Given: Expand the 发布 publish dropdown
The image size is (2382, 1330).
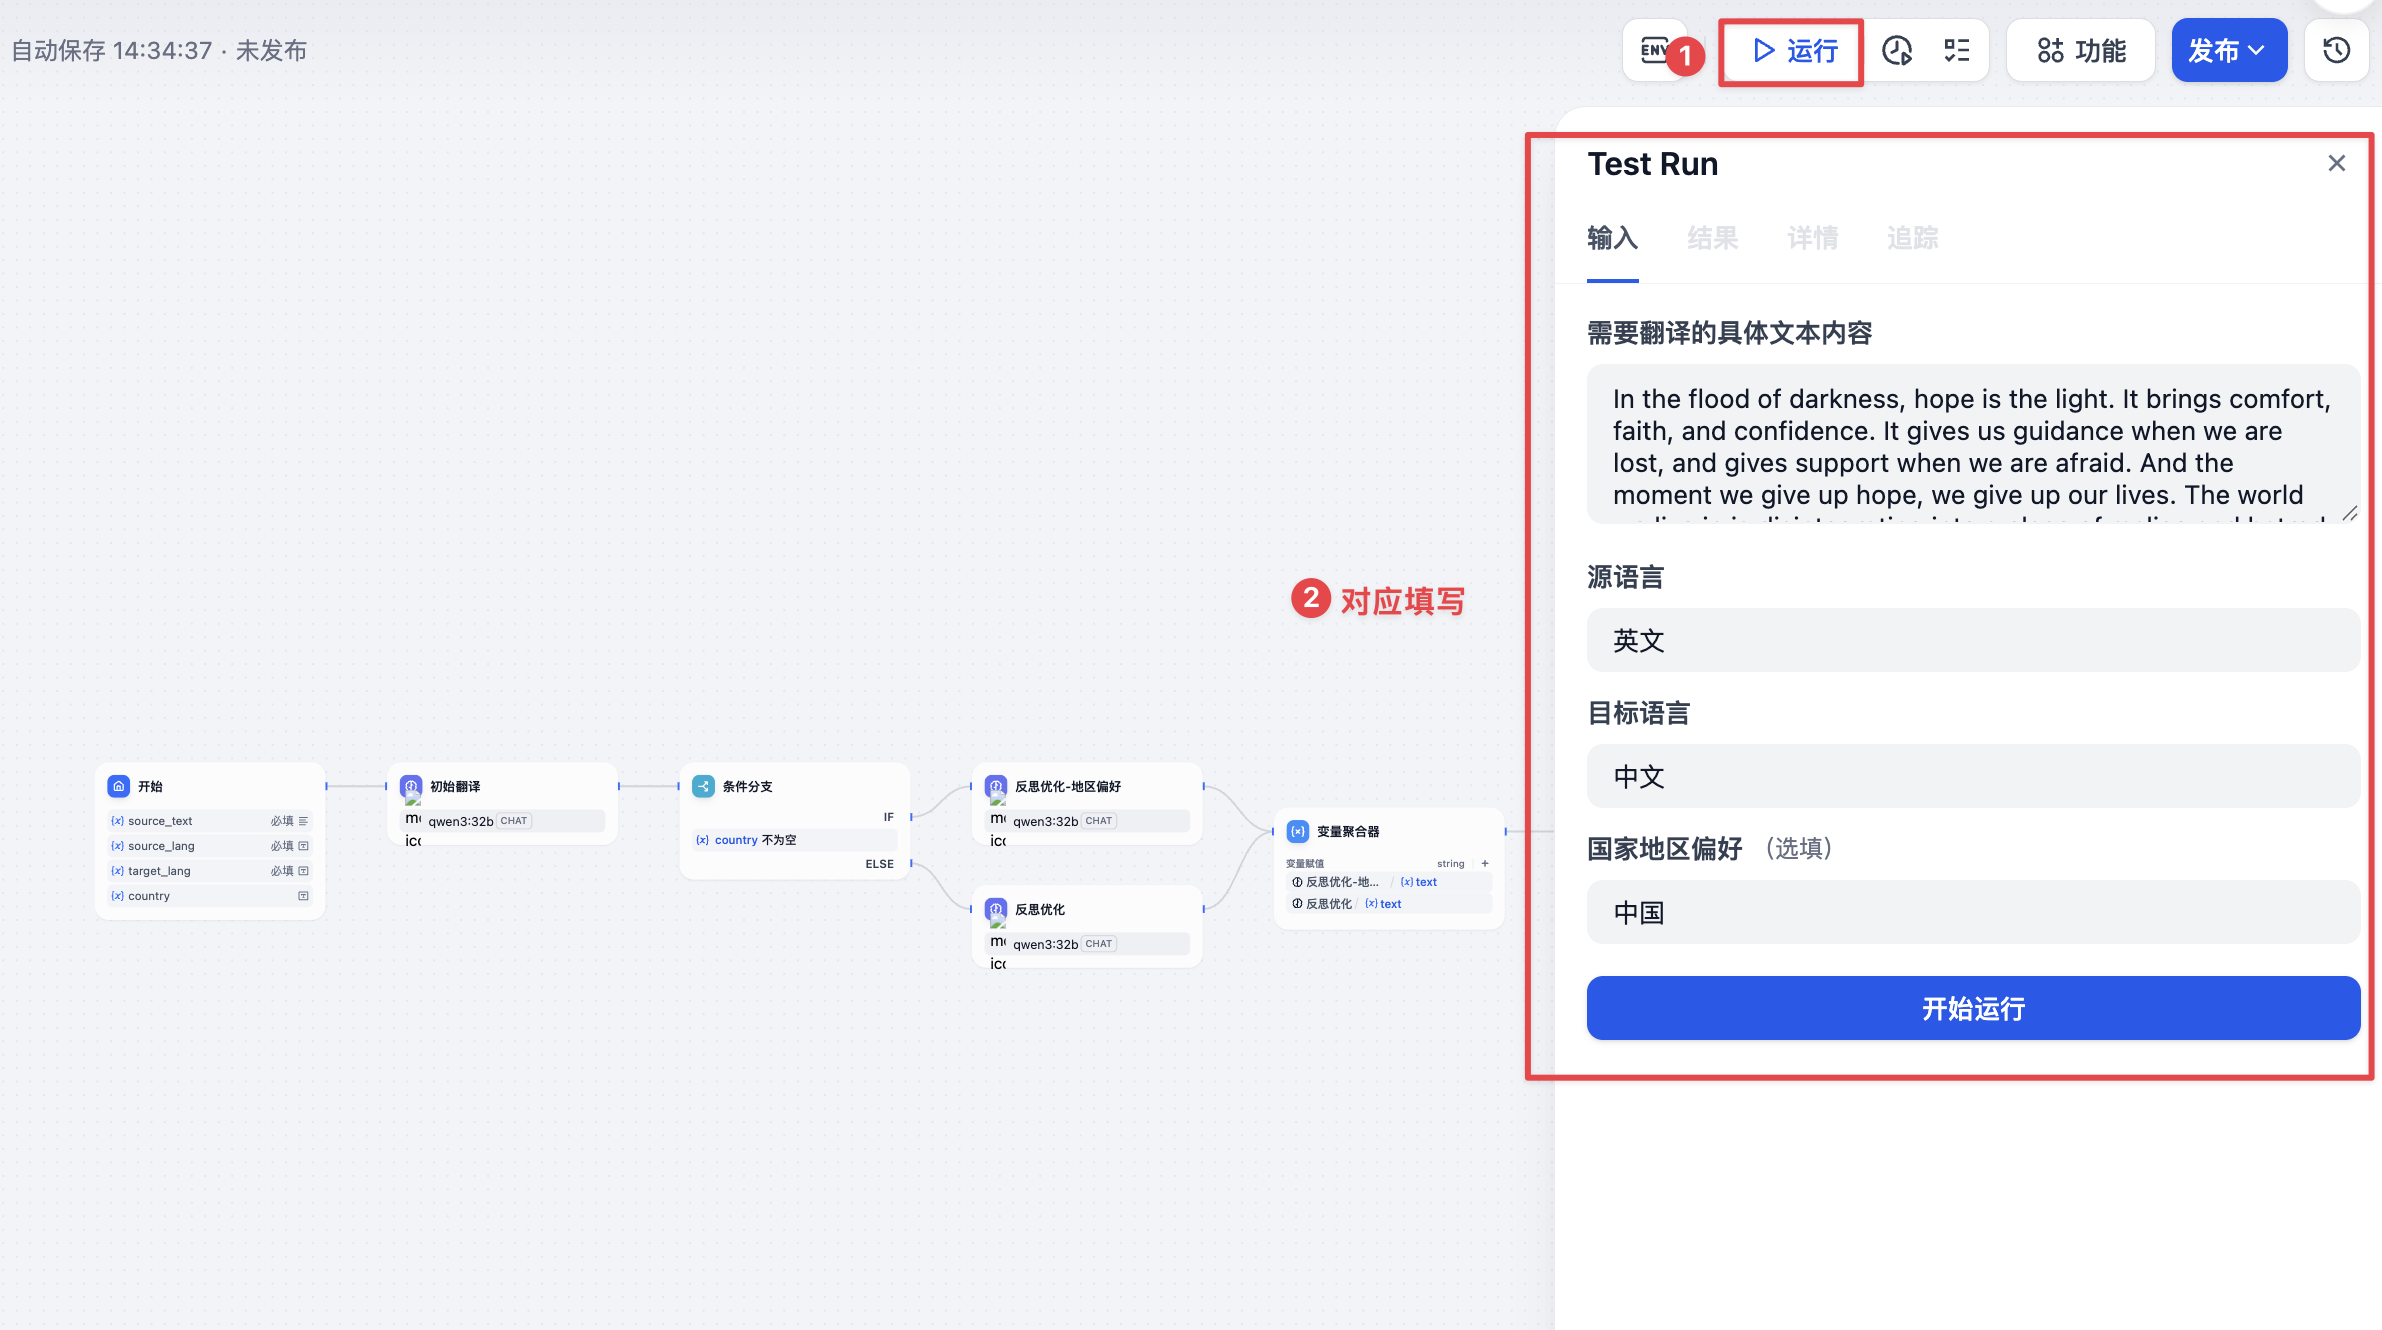Looking at the screenshot, I should [x=2229, y=51].
